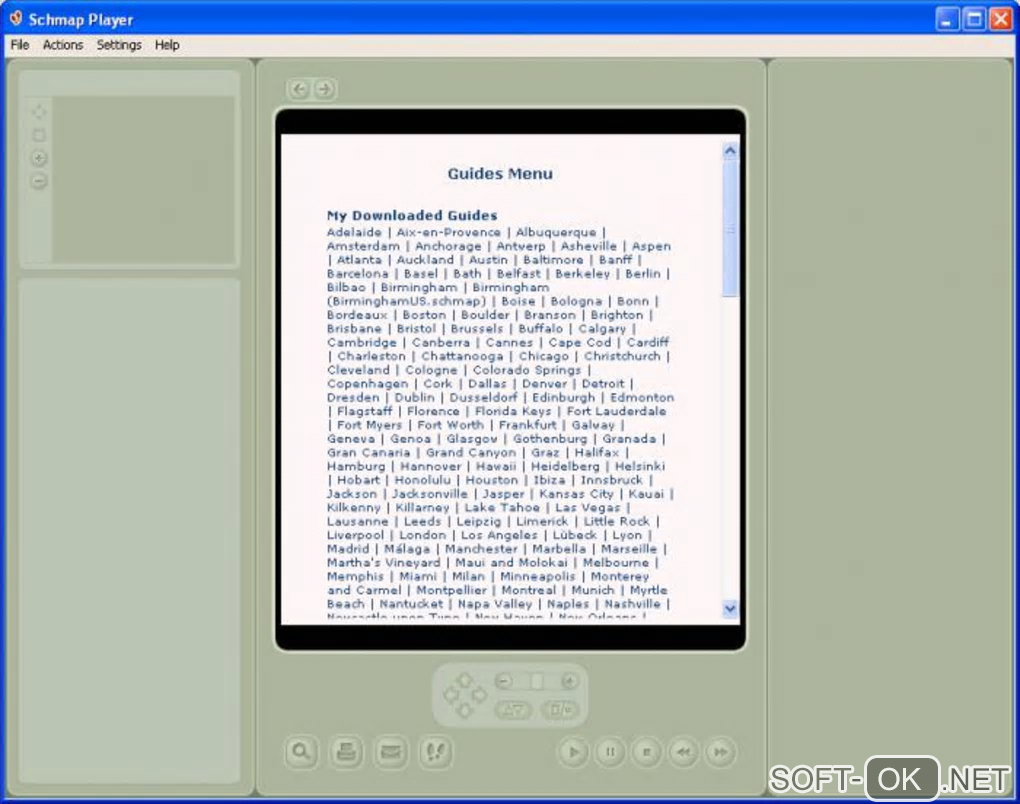The height and width of the screenshot is (804, 1020).
Task: Click the footprints tour button
Action: click(x=436, y=752)
